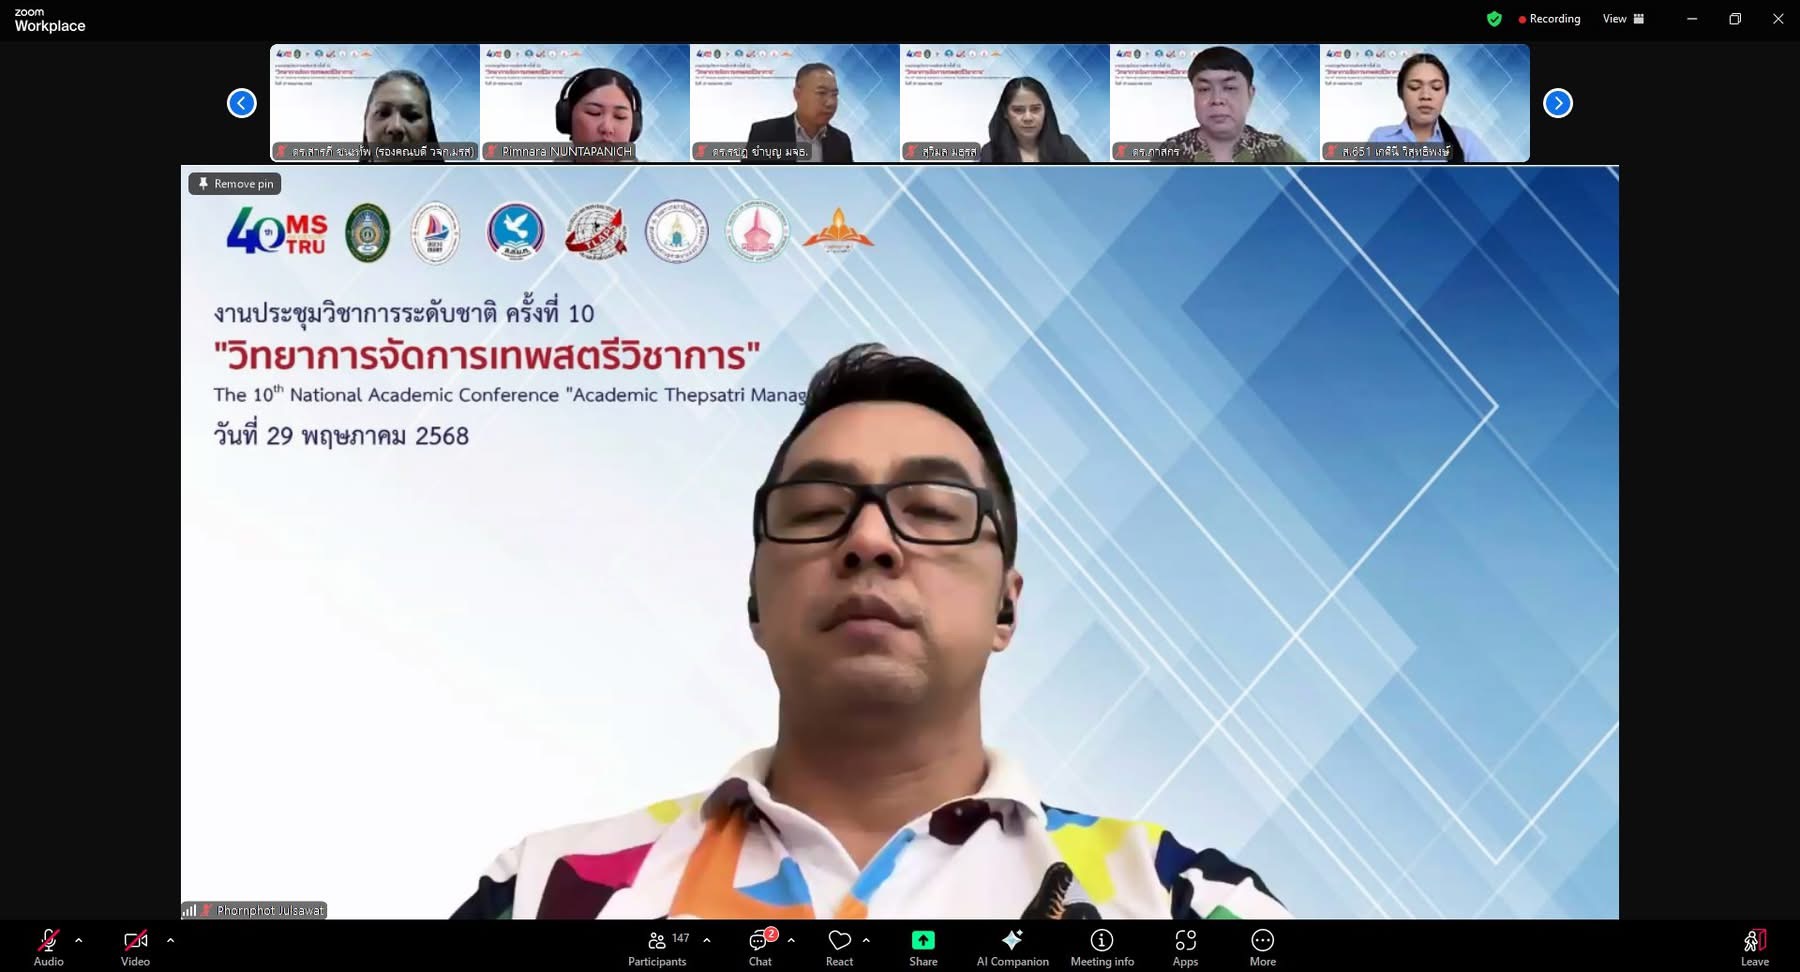
Task: Open the Participants panel
Action: click(x=657, y=947)
